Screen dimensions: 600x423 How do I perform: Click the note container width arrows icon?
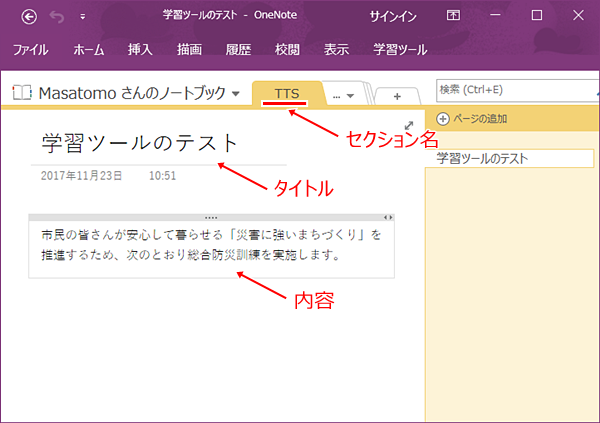(x=388, y=217)
